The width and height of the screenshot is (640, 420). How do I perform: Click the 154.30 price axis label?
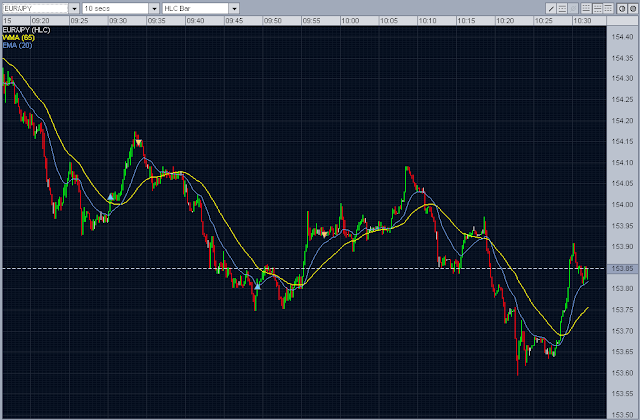point(622,78)
